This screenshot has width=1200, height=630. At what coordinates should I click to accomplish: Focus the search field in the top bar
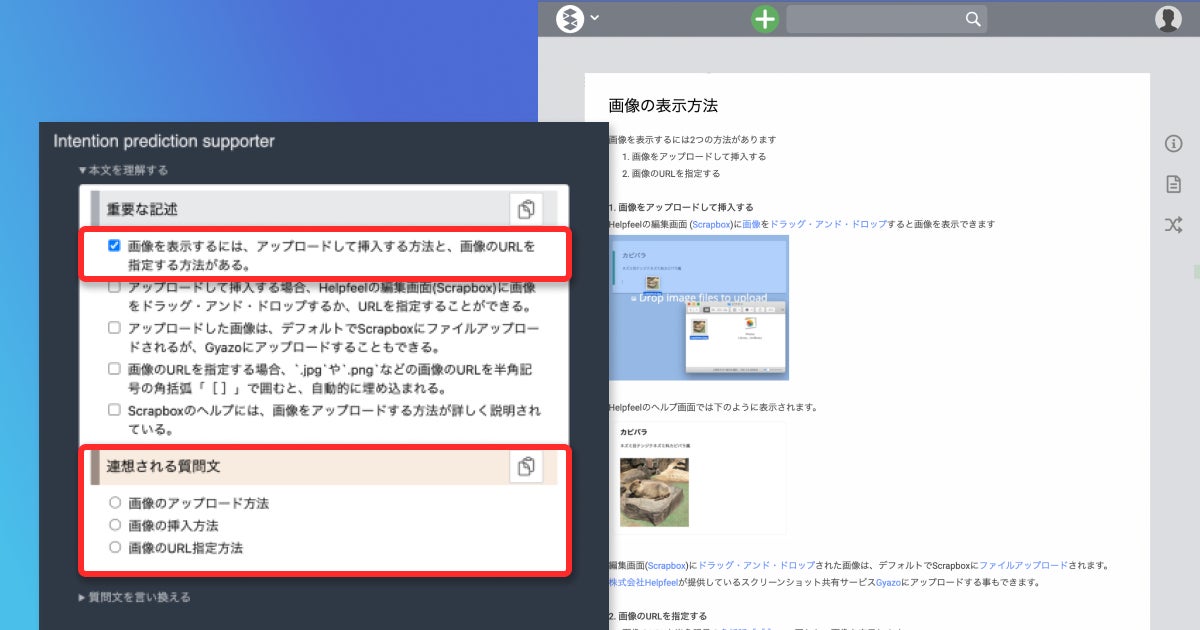coord(886,19)
